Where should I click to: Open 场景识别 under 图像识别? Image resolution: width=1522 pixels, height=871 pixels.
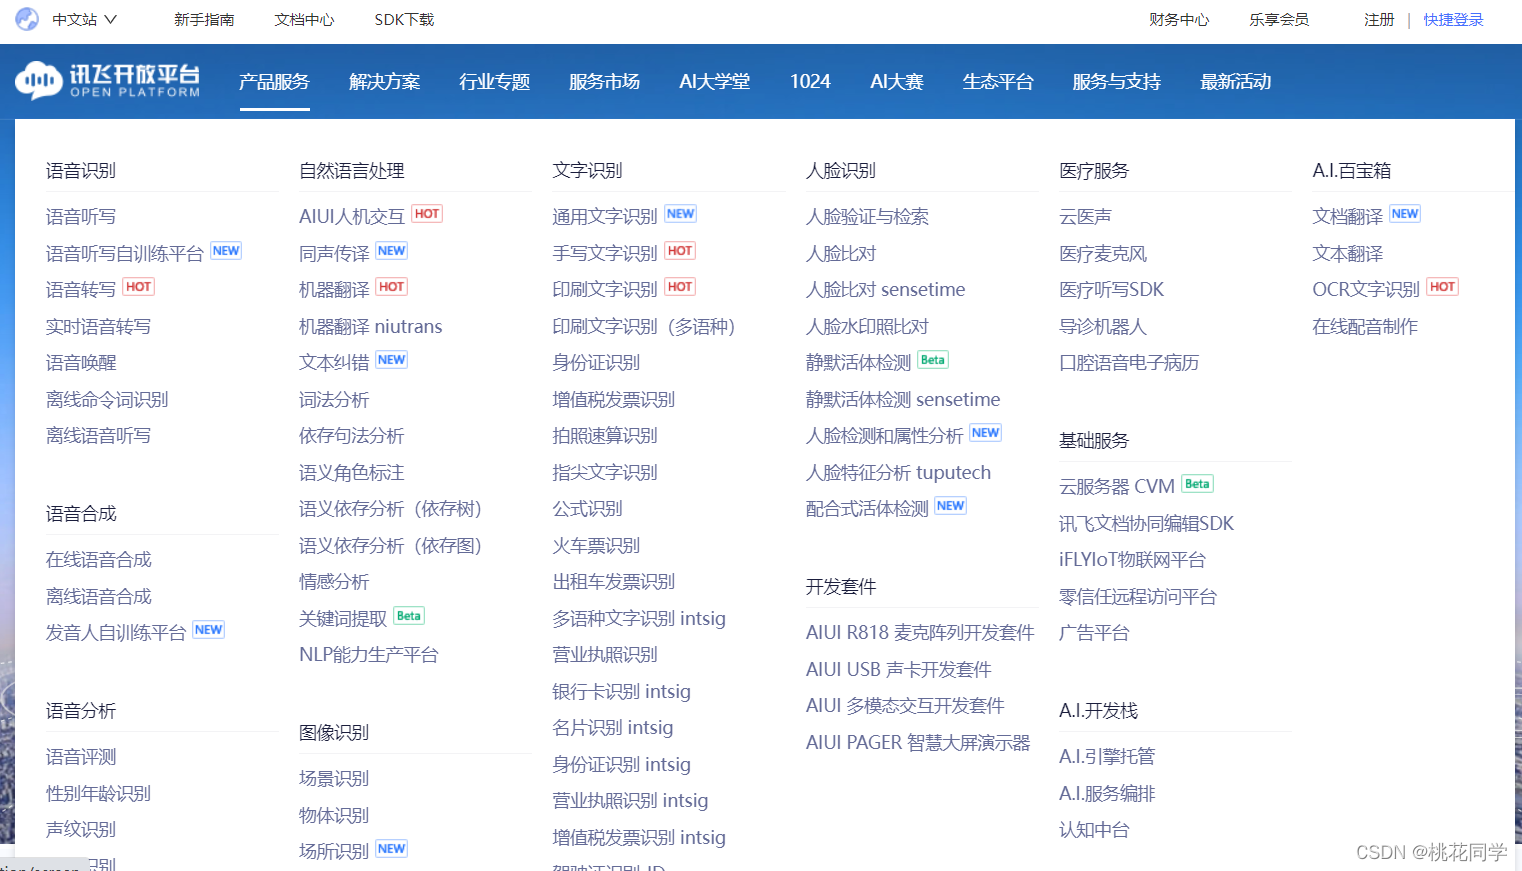[x=334, y=779]
